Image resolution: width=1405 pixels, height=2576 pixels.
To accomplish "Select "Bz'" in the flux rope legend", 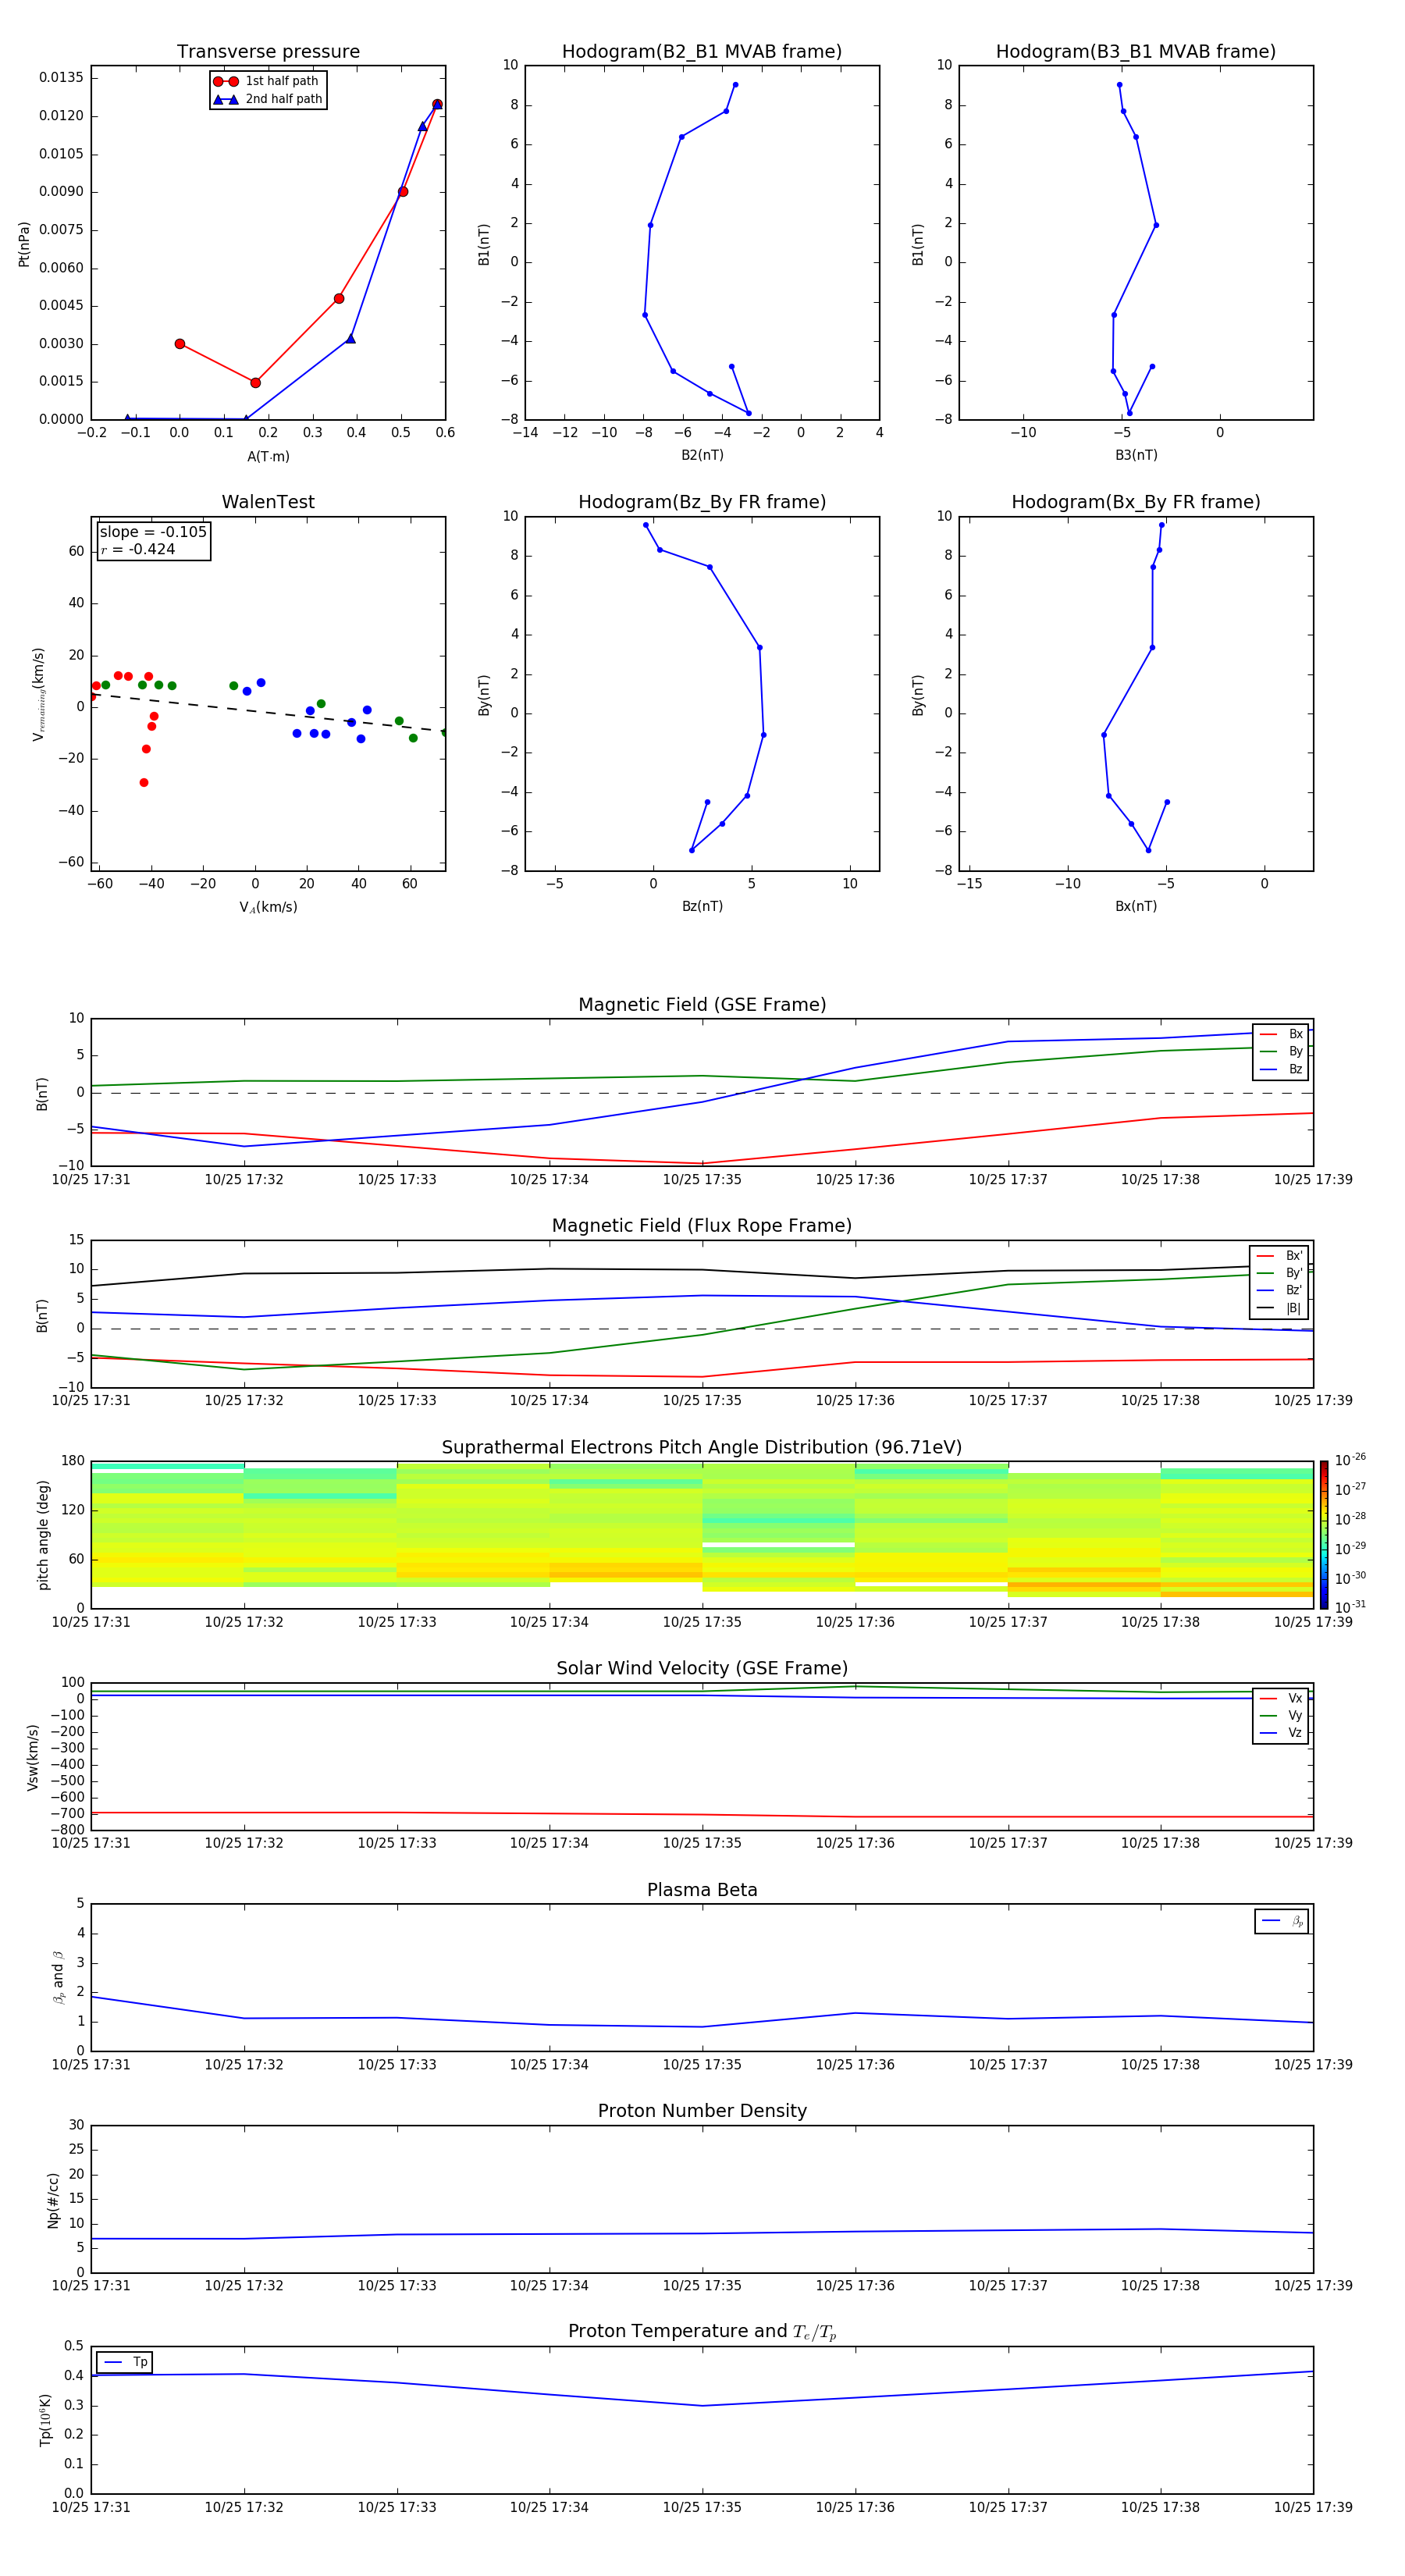I will pos(1280,1290).
